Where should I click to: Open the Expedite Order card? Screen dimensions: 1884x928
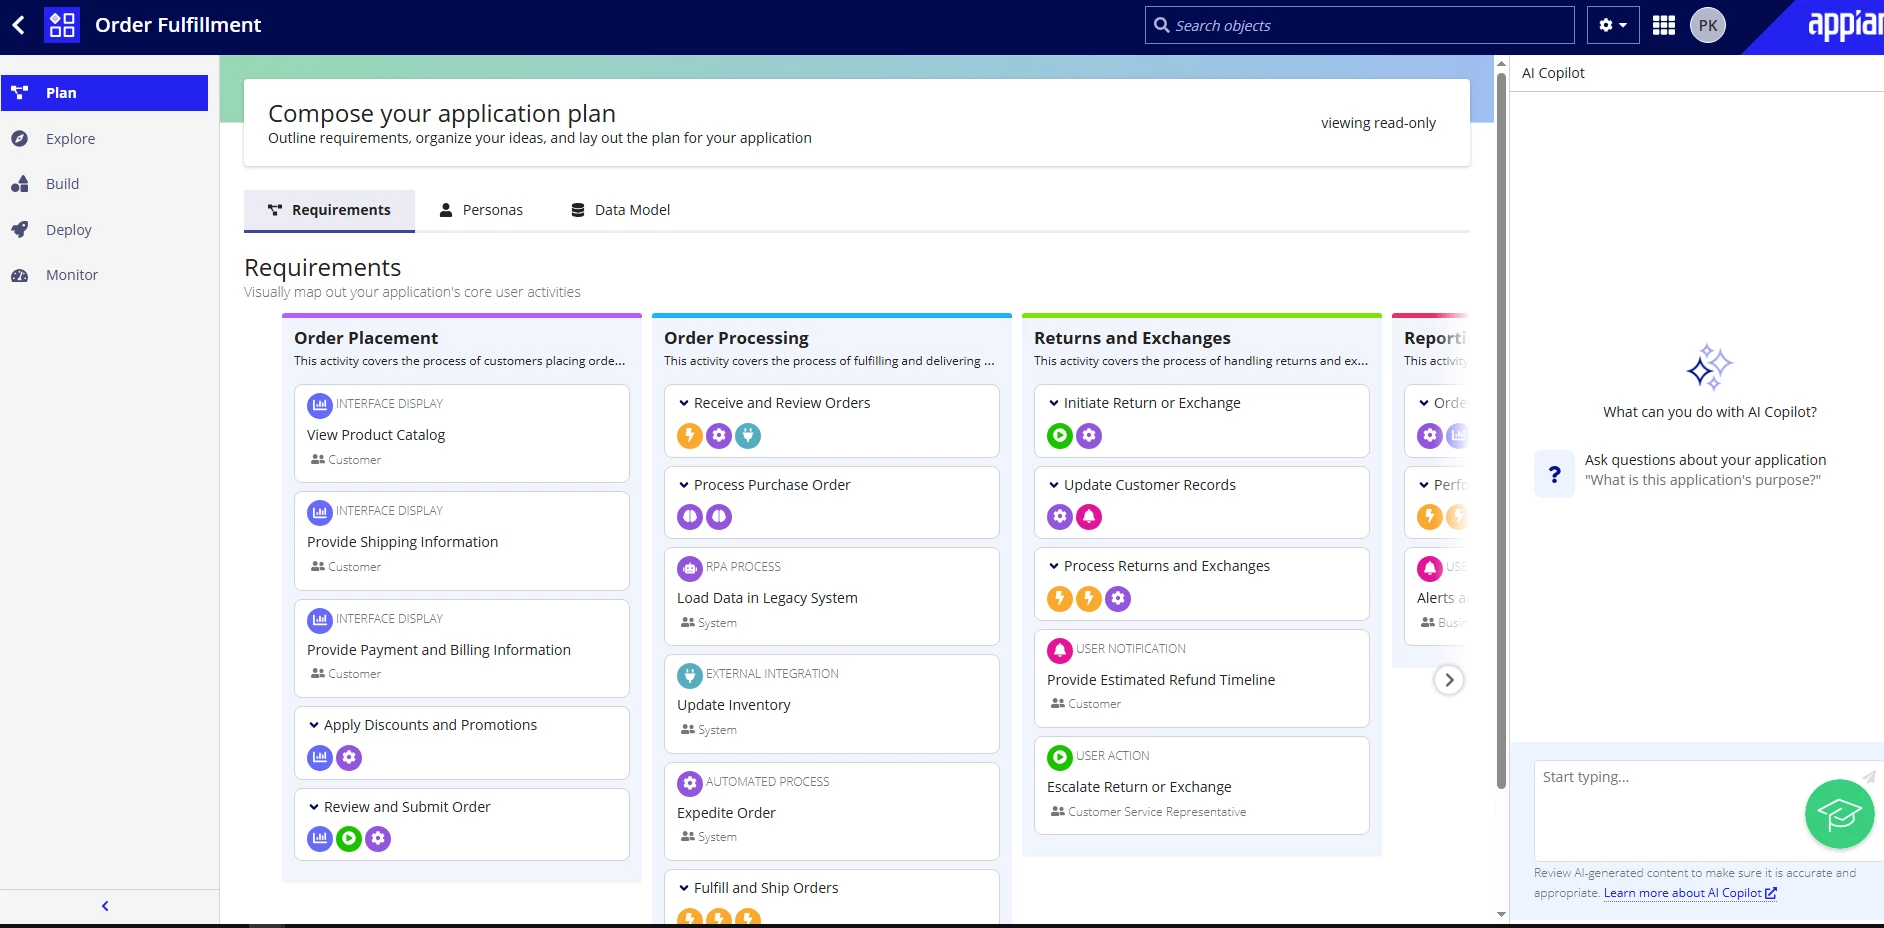click(x=832, y=812)
